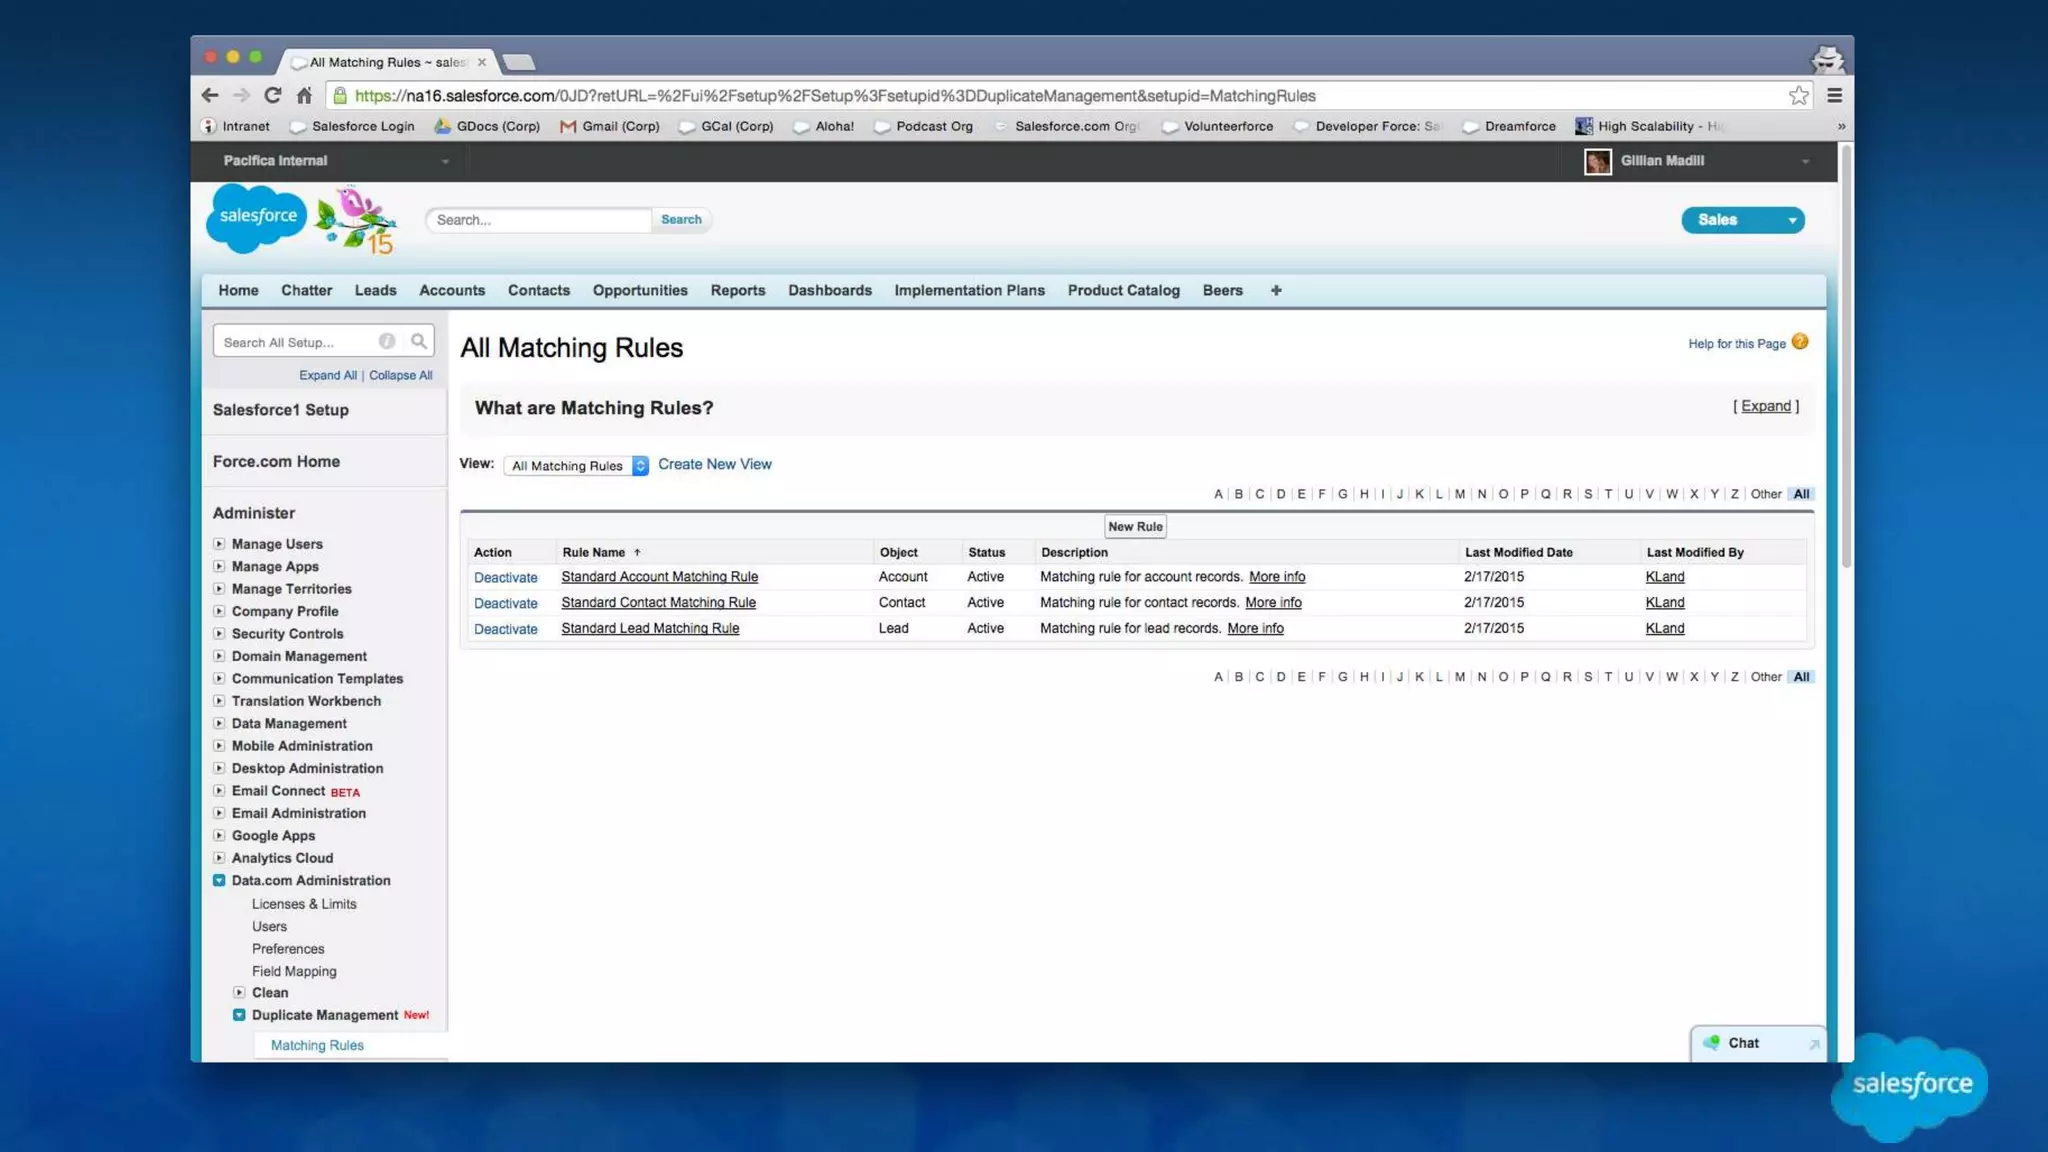Go to the Opportunities tab
Image resolution: width=2048 pixels, height=1152 pixels.
(x=639, y=291)
